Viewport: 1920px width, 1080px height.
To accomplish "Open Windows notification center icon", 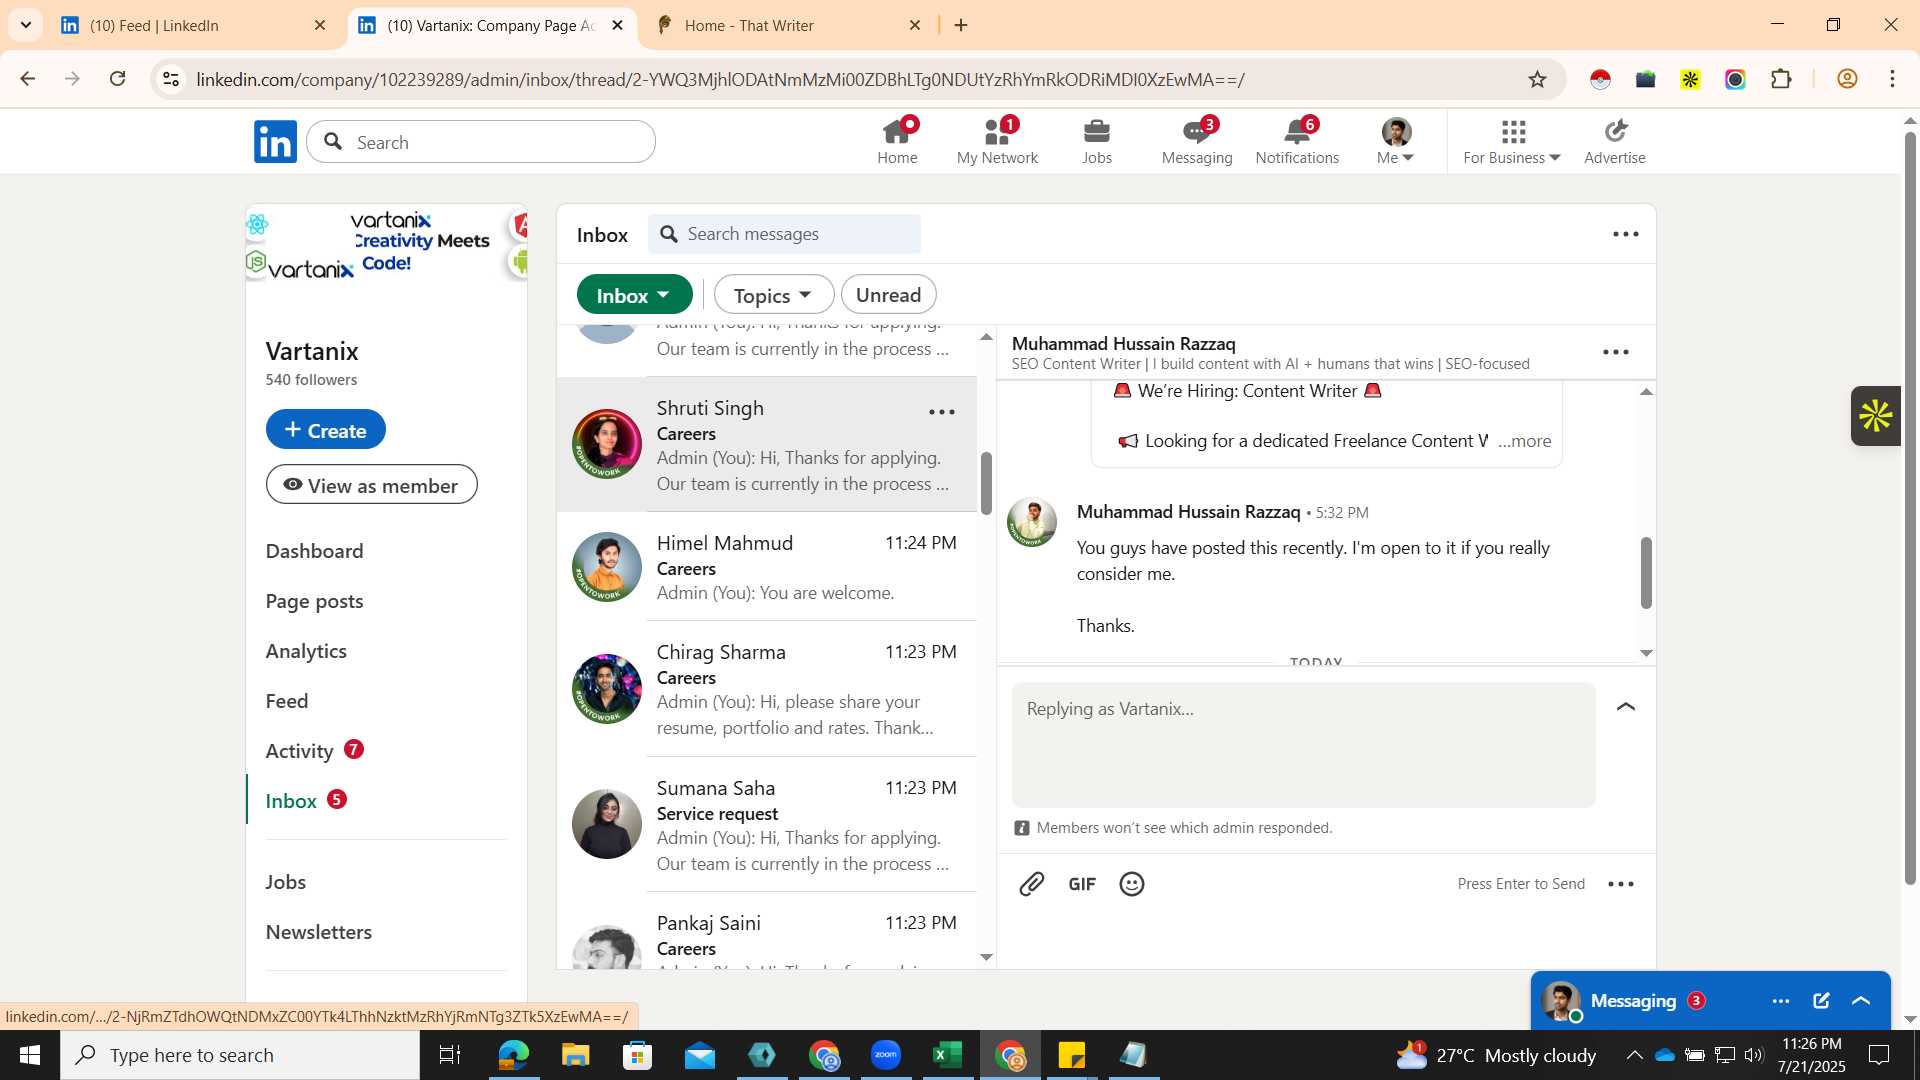I will point(1879,1055).
